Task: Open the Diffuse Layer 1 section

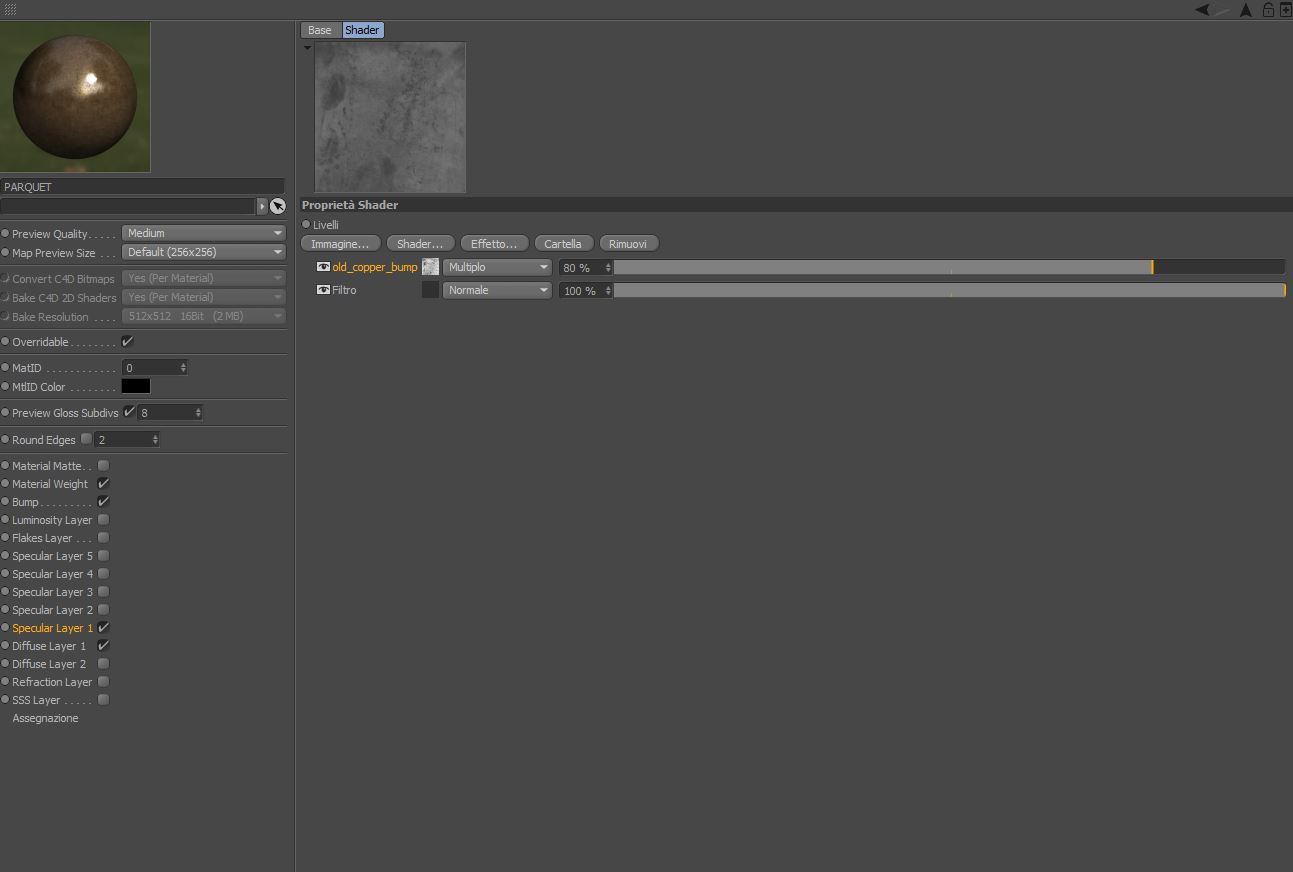Action: click(x=49, y=646)
